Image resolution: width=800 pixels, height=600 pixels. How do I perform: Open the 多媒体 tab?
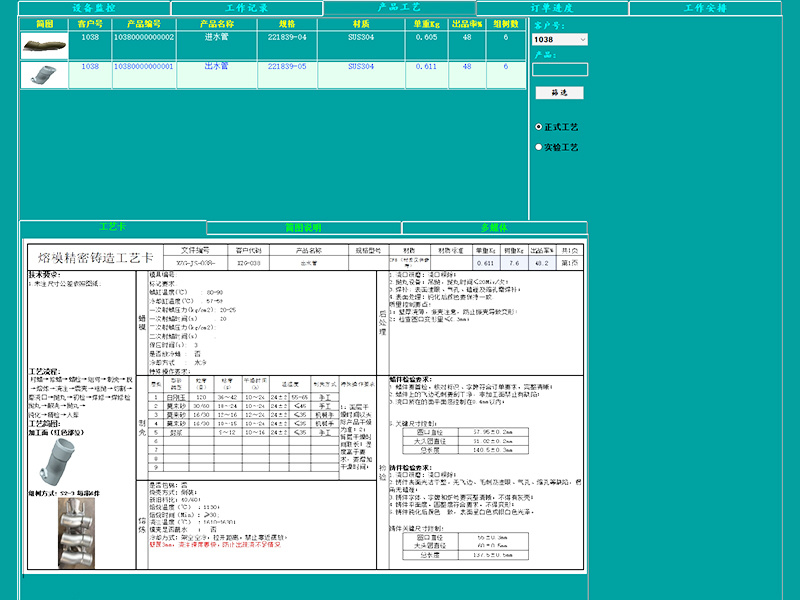pyautogui.click(x=494, y=228)
